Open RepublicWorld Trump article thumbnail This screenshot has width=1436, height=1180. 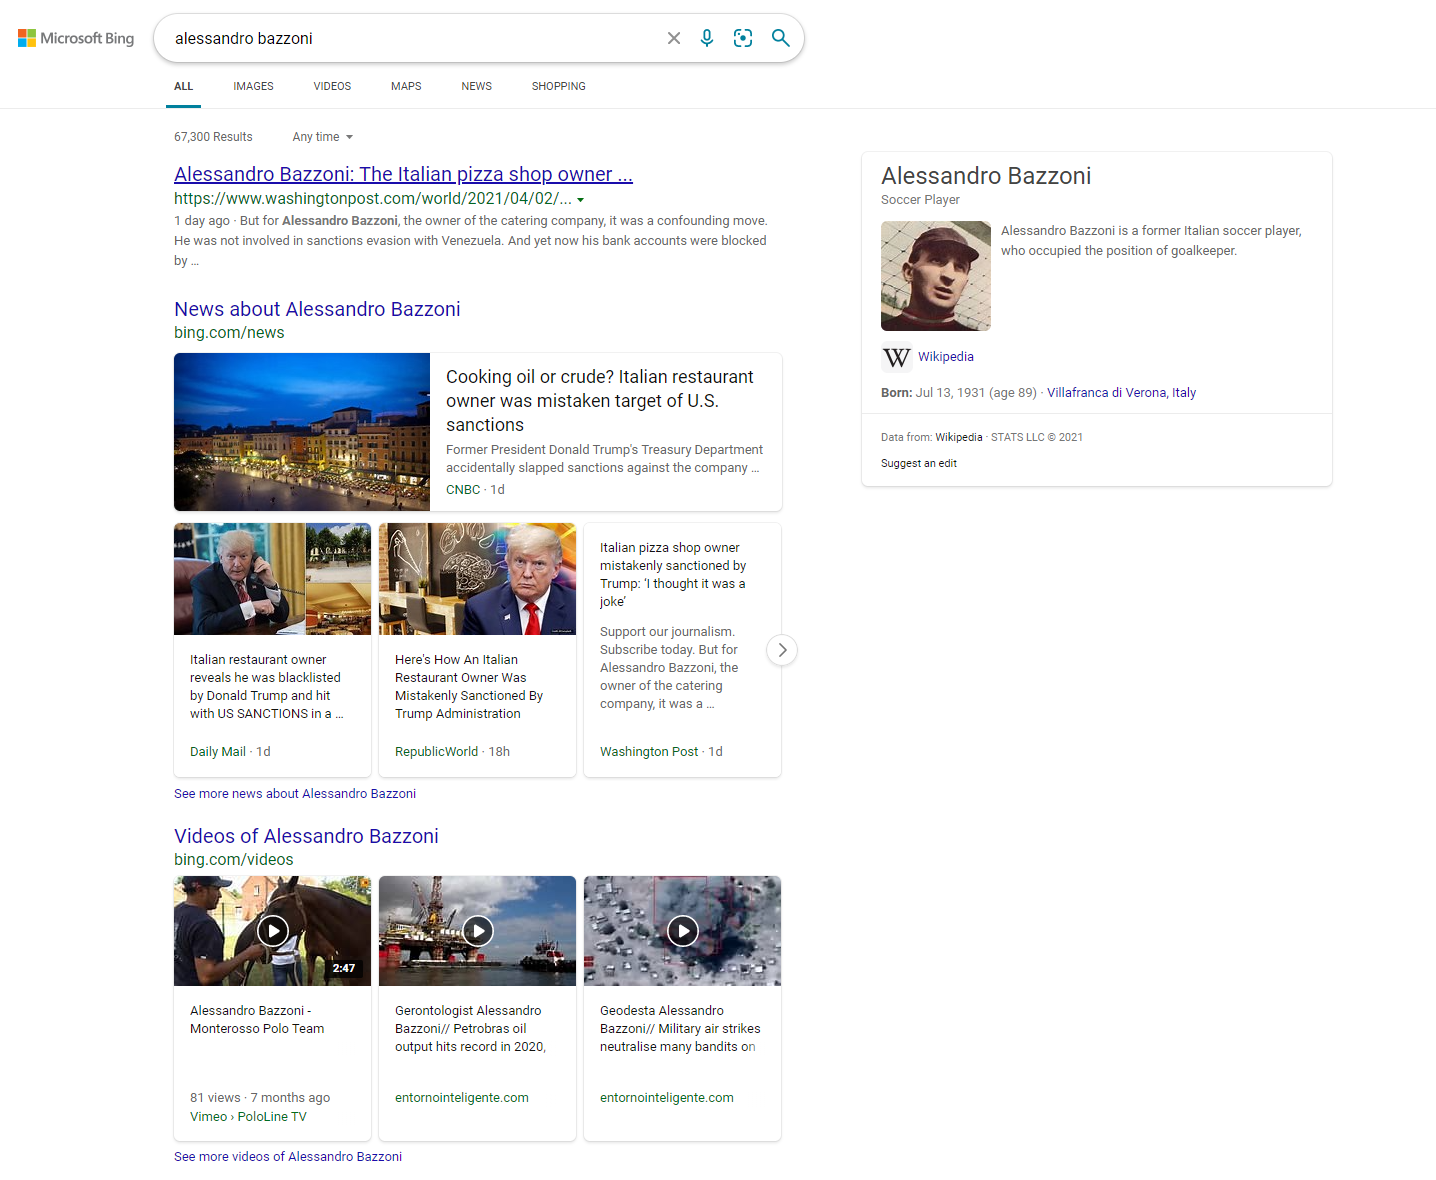point(477,579)
